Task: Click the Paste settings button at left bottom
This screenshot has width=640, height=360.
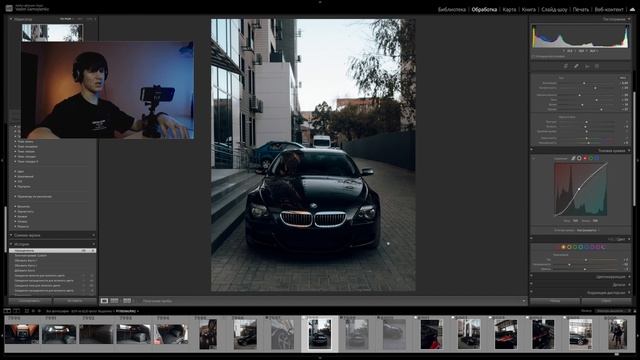Action: (x=75, y=301)
